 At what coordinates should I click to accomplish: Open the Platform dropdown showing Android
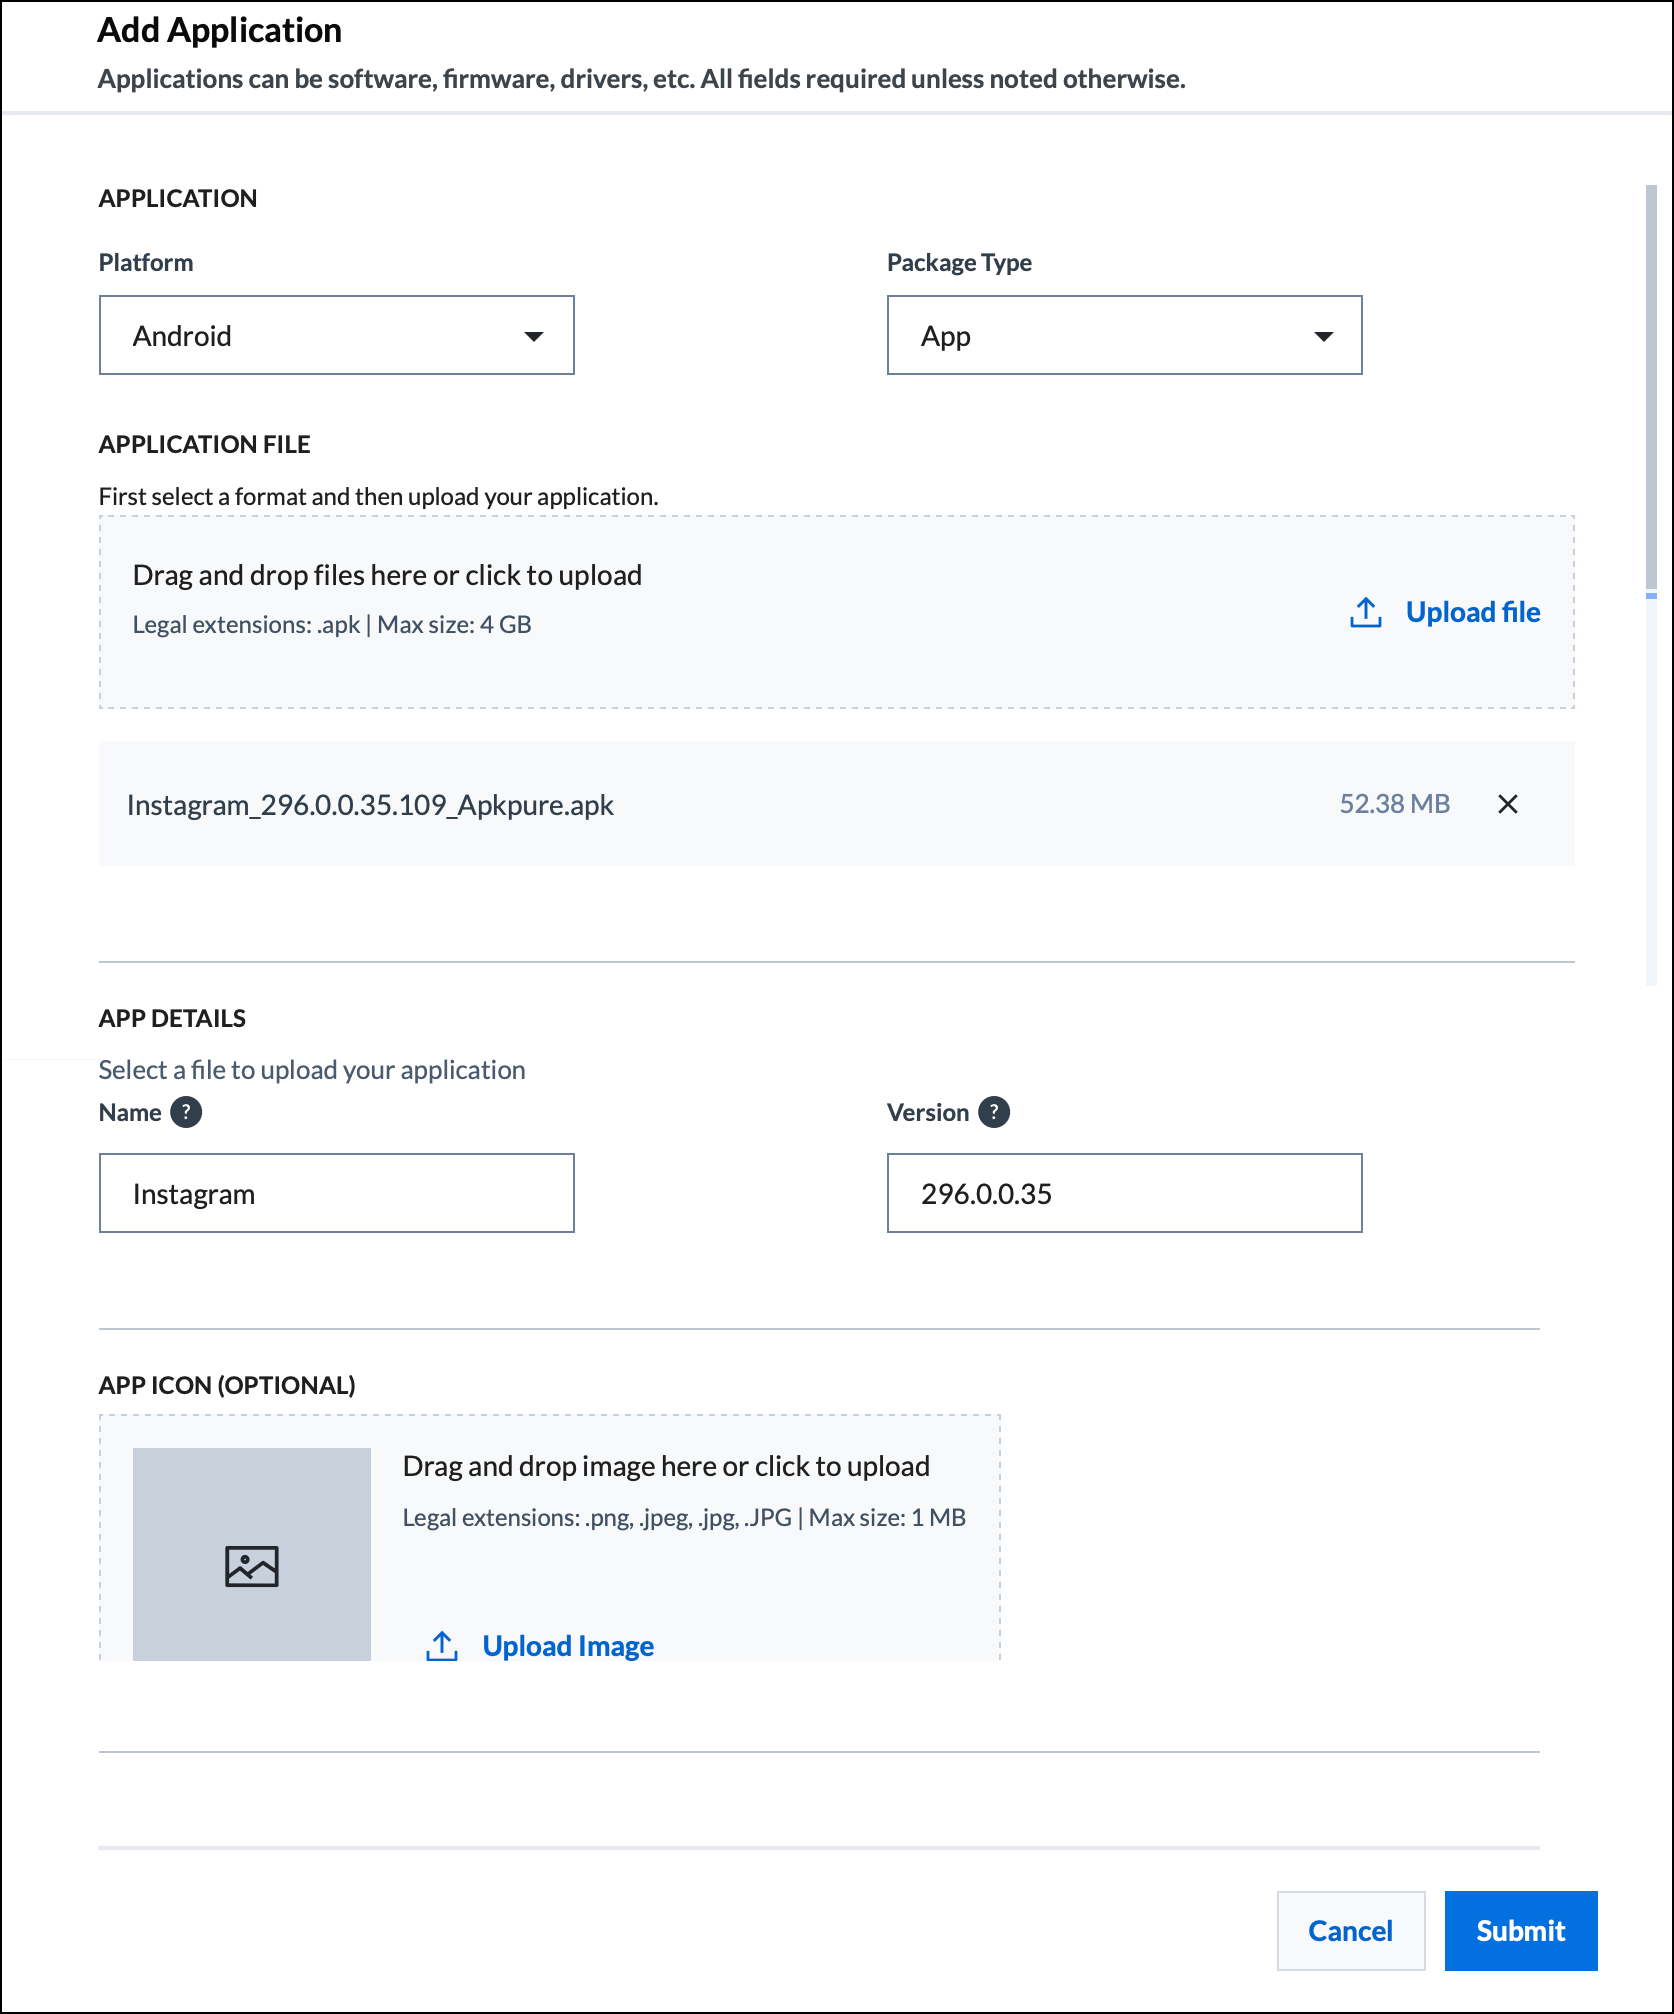pos(337,335)
